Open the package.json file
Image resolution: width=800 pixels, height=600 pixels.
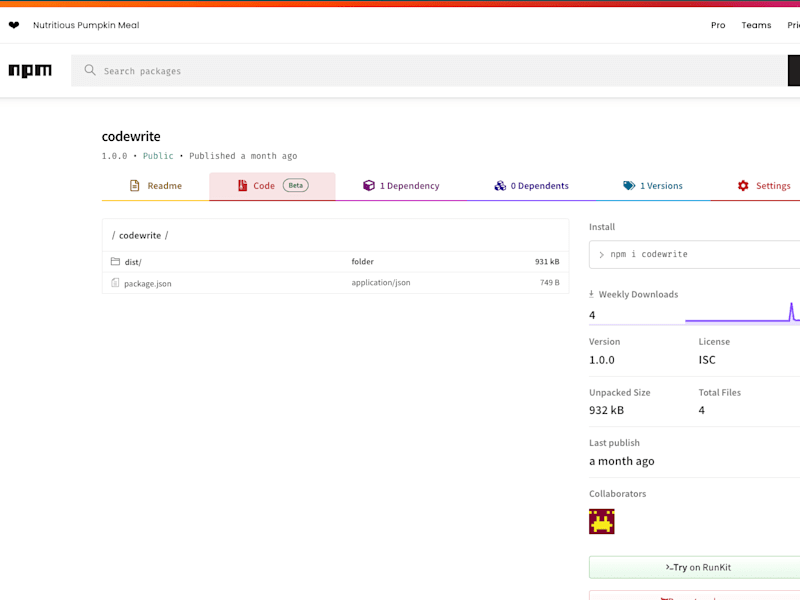tap(148, 284)
